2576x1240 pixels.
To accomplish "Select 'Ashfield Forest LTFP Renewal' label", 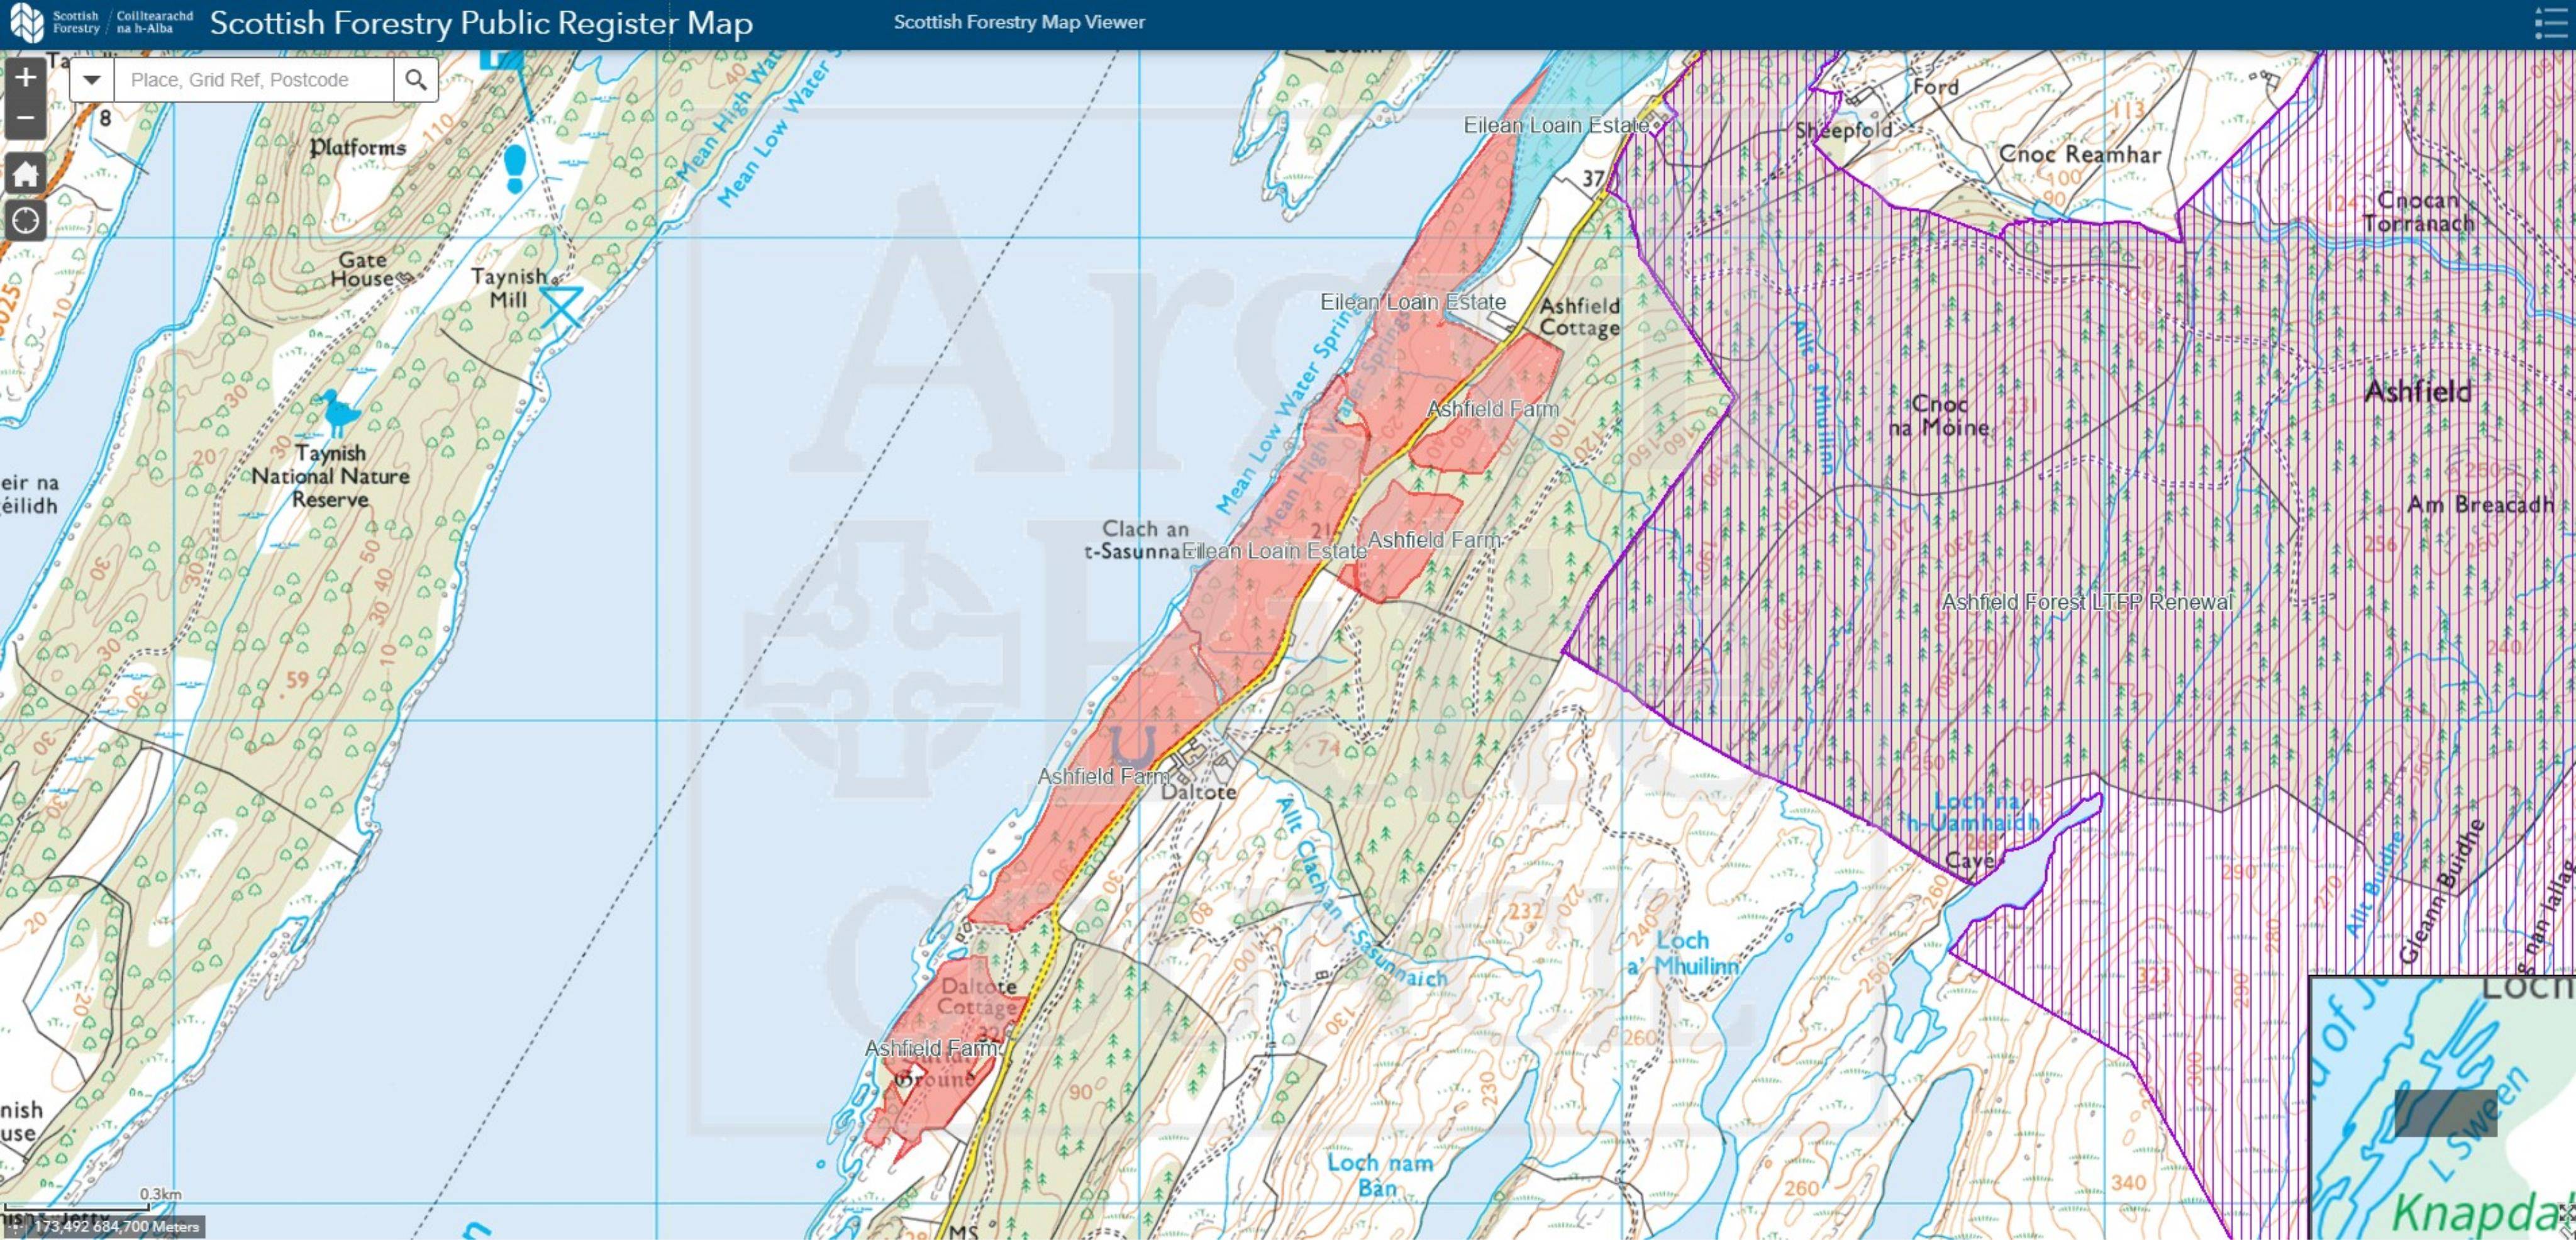I will pyautogui.click(x=2087, y=602).
